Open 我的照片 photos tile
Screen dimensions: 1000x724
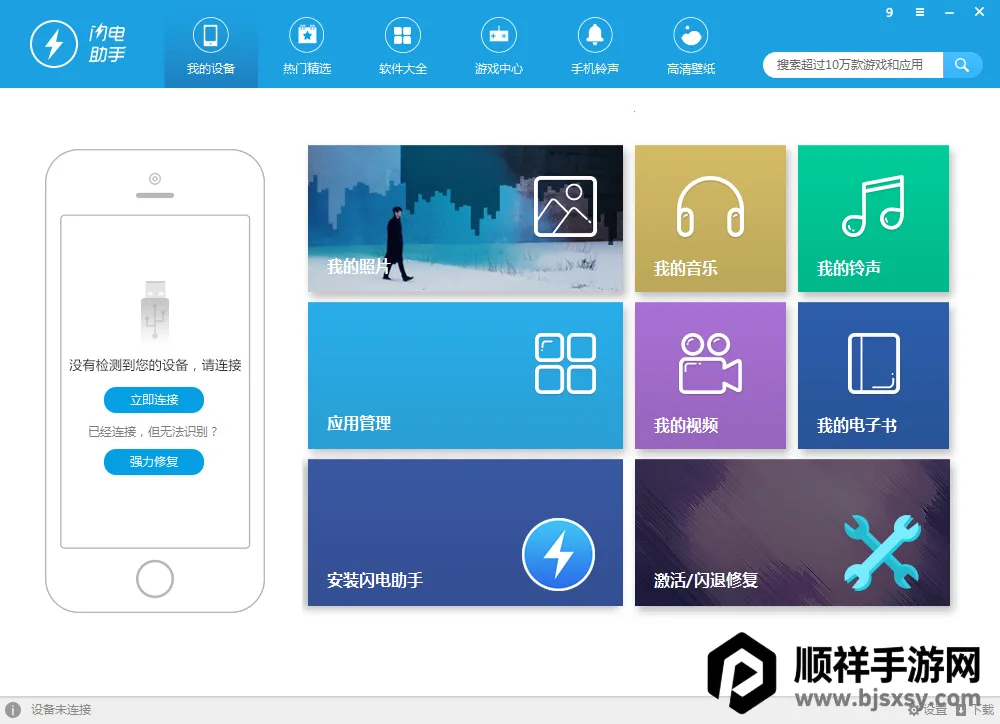click(465, 218)
